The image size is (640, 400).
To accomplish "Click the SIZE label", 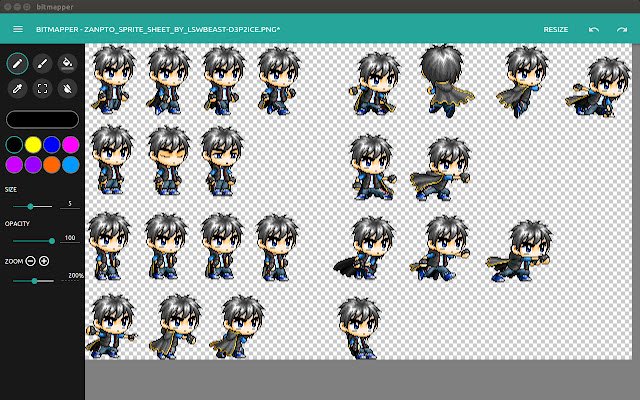I will (11, 189).
